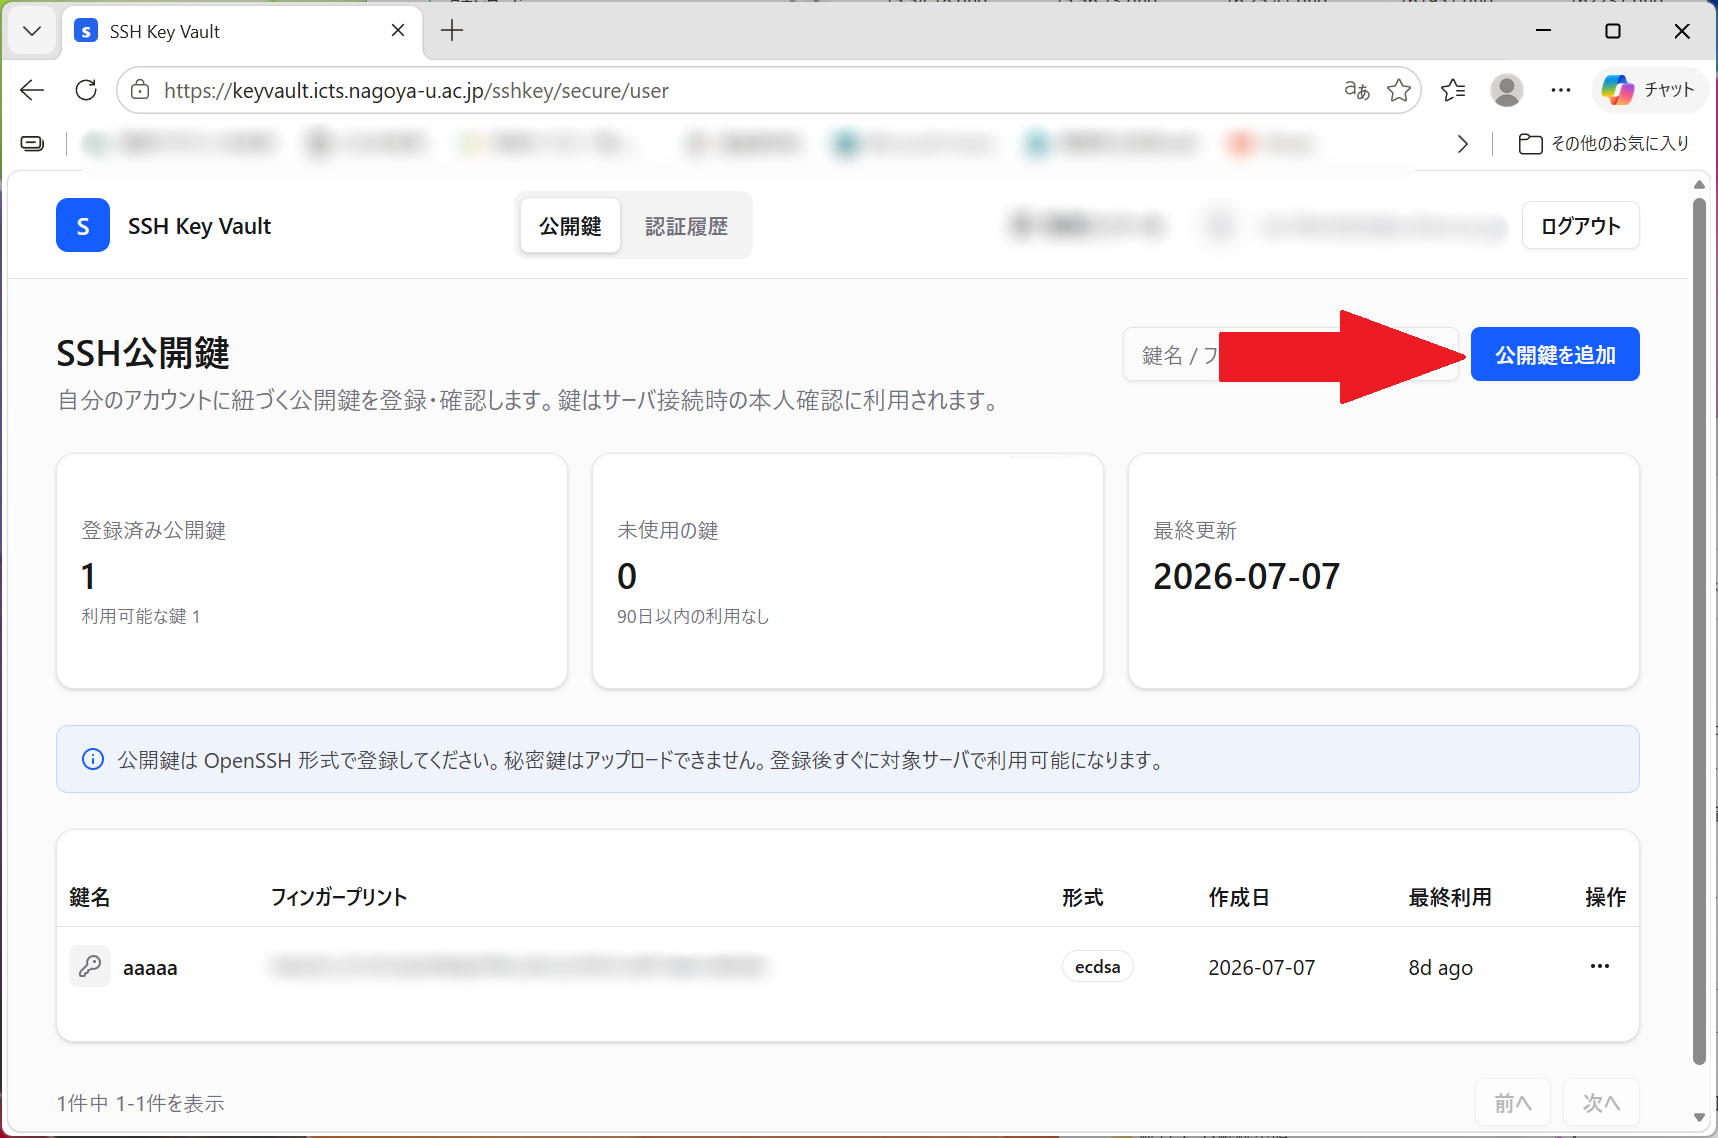Click the page vertical scrollbar
Viewport: 1718px width, 1138px height.
pyautogui.click(x=1699, y=631)
